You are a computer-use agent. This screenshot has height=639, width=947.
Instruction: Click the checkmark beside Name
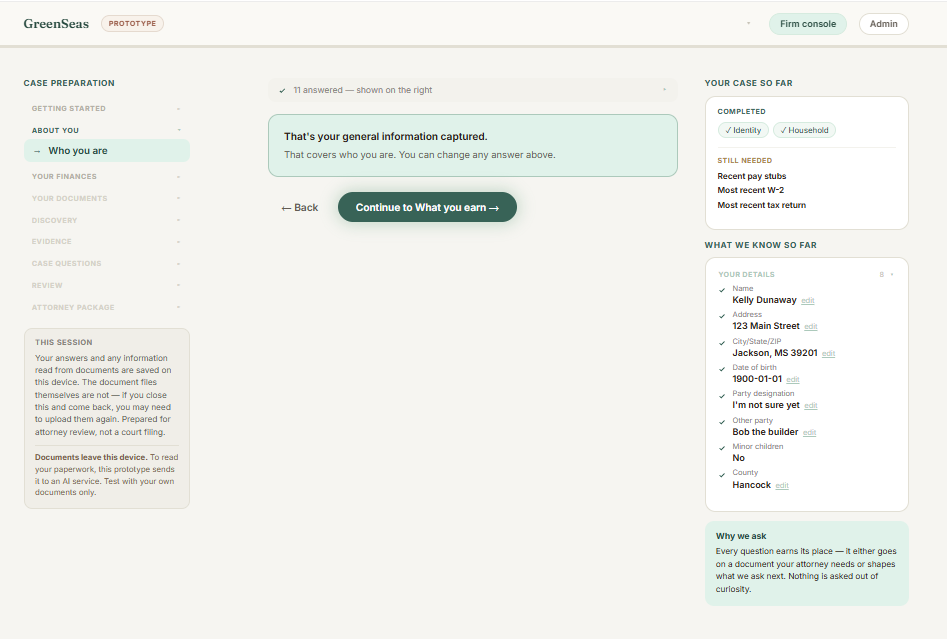(x=722, y=290)
